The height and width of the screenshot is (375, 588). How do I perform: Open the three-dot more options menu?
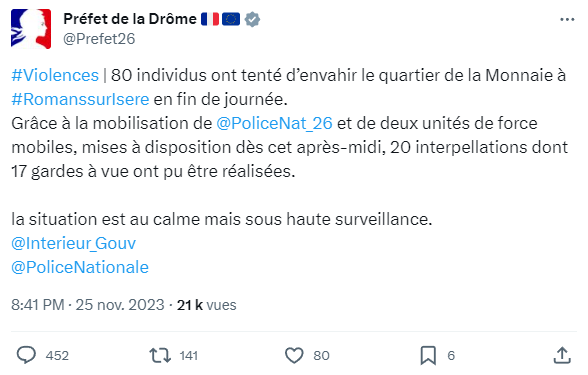pyautogui.click(x=567, y=19)
